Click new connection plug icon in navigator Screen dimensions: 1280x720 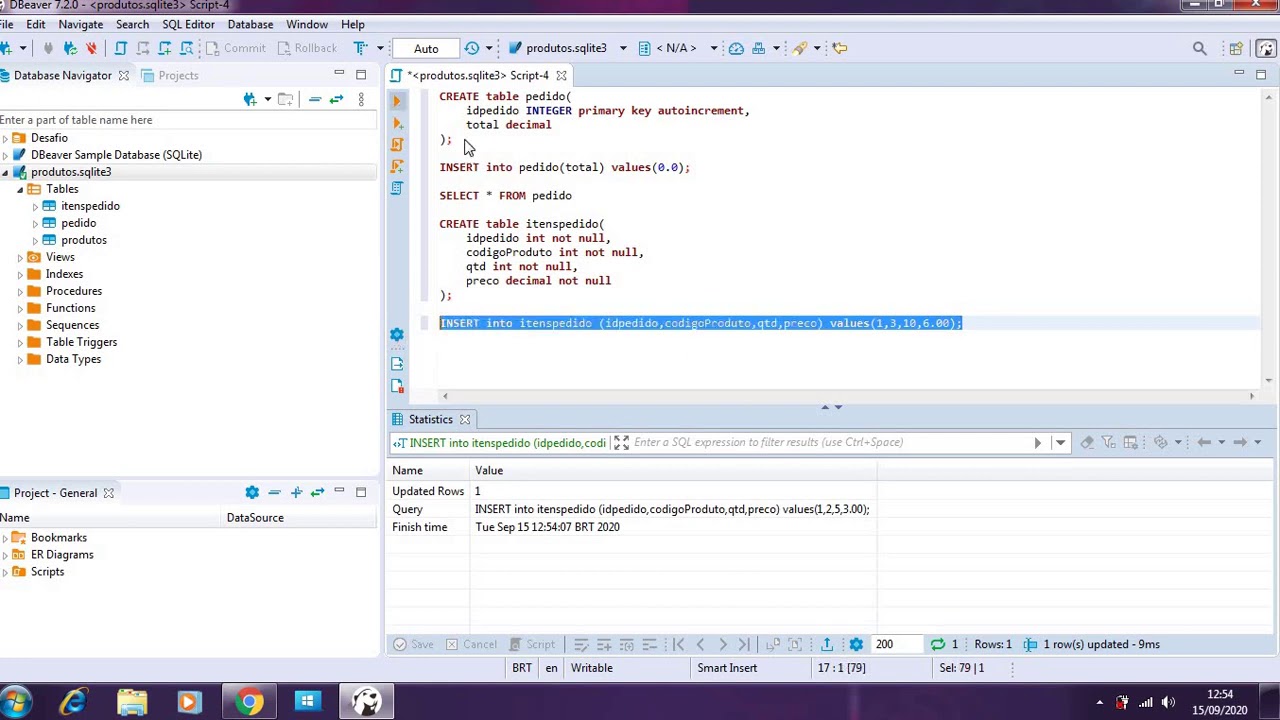[x=250, y=99]
